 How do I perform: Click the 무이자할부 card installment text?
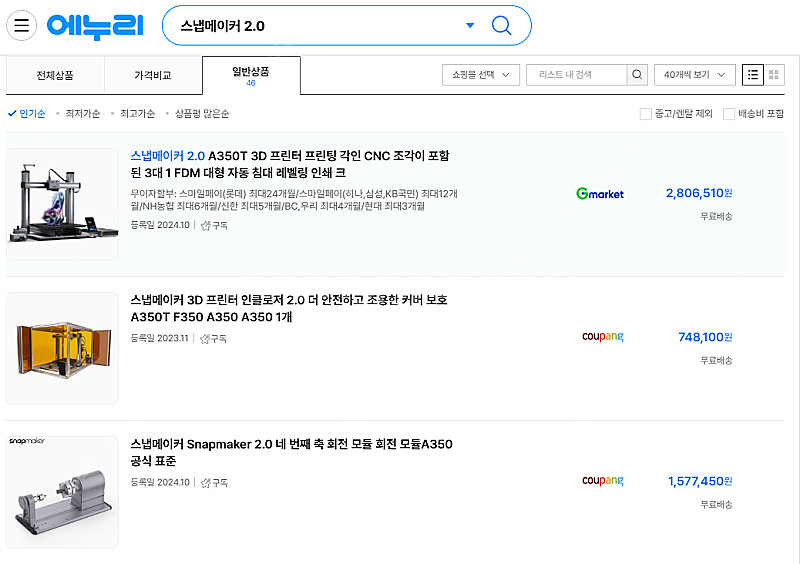click(294, 200)
